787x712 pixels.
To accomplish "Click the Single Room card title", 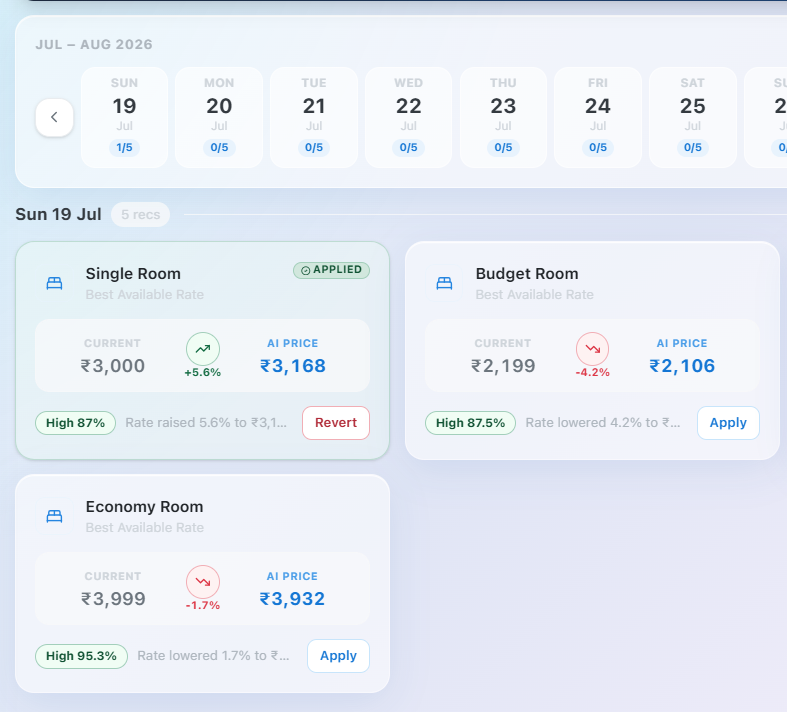I will (133, 274).
